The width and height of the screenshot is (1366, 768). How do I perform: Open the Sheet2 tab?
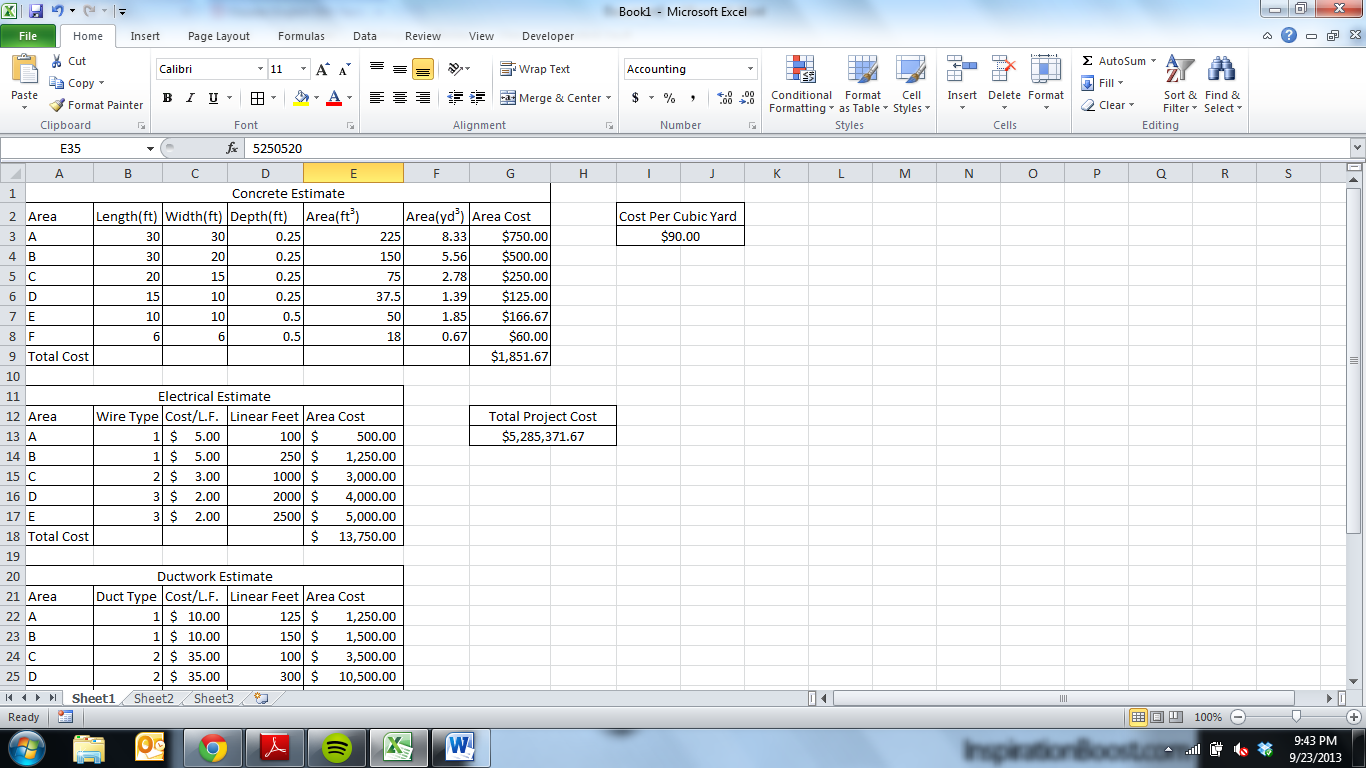[x=152, y=699]
